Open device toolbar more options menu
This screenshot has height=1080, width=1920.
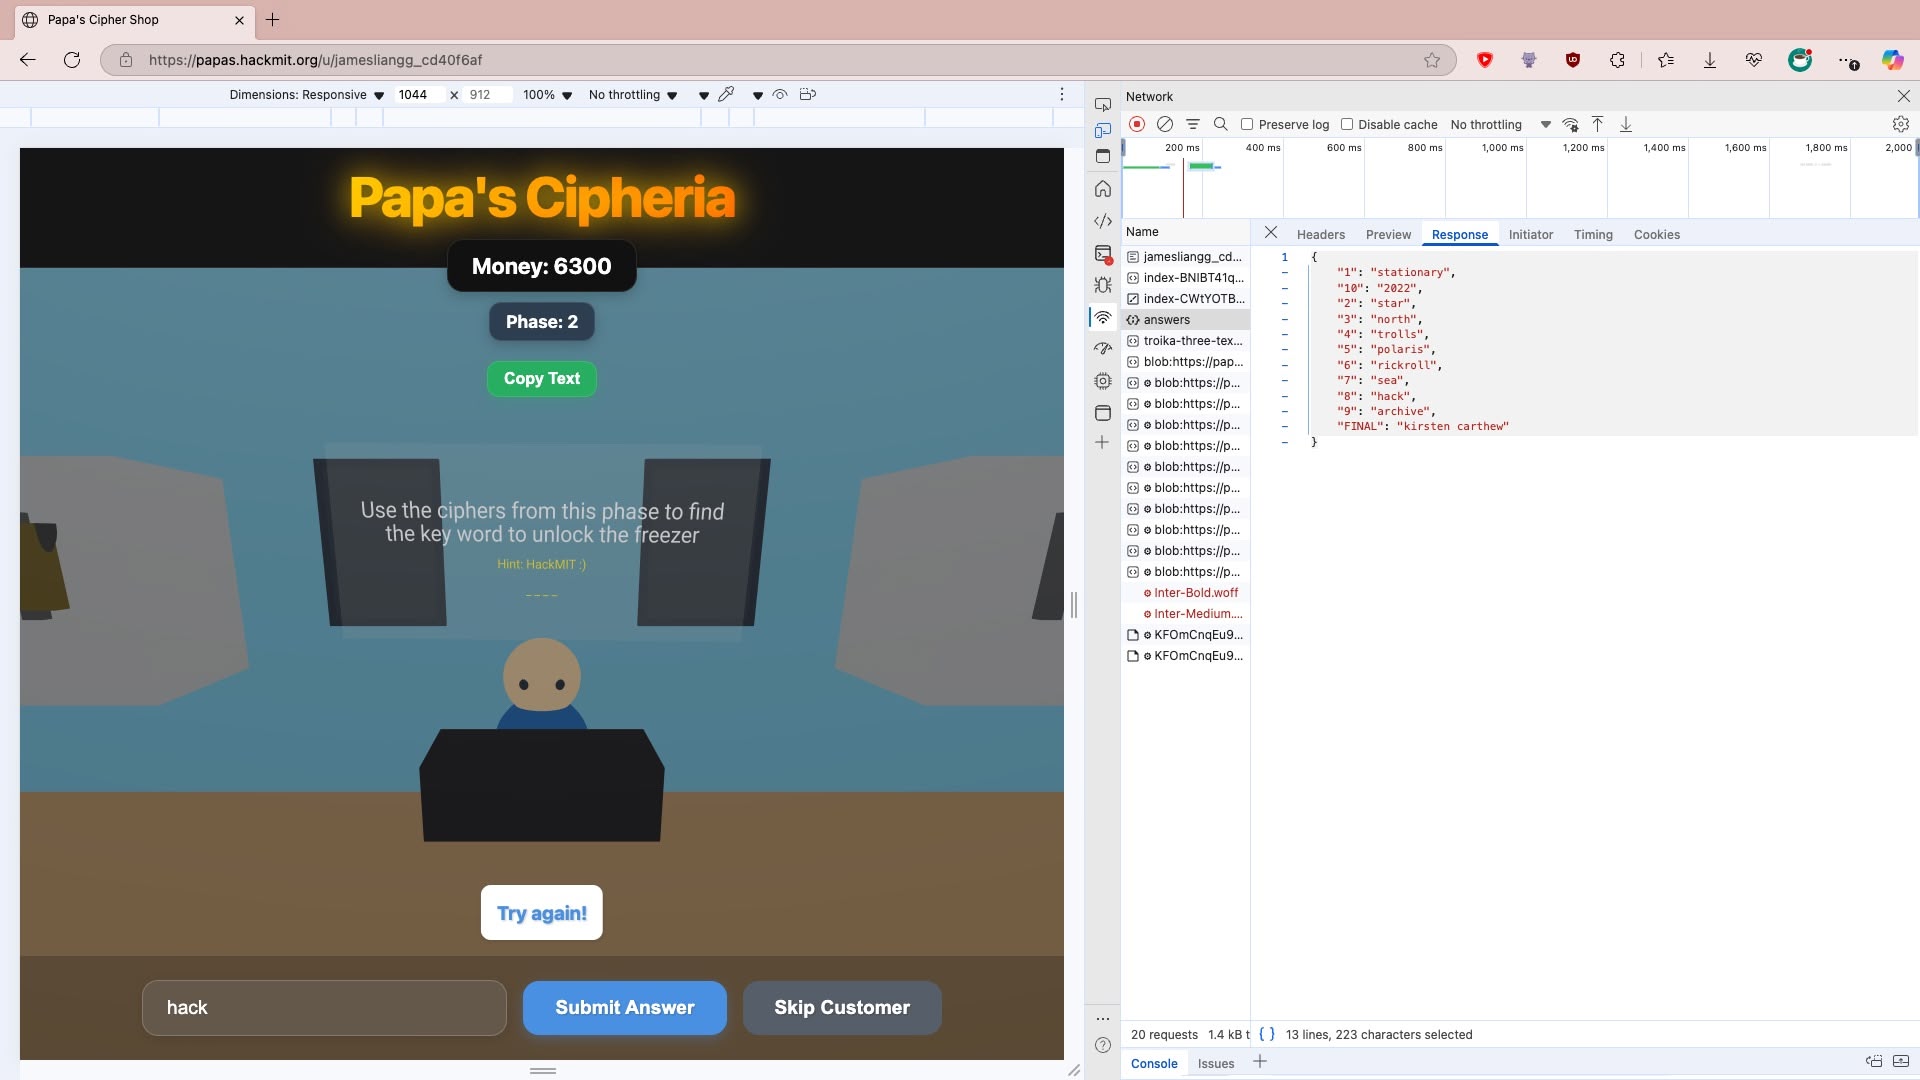[x=1062, y=94]
